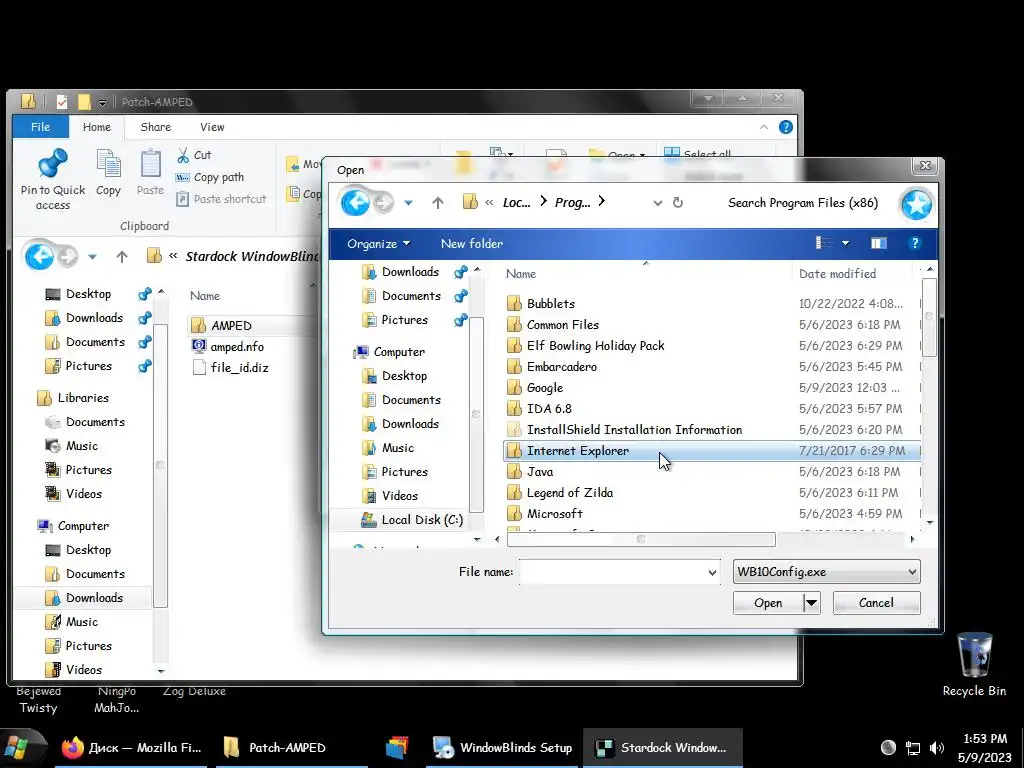This screenshot has width=1024, height=768.
Task: Select Videos in Open dialog navigation pane
Action: click(x=390, y=496)
